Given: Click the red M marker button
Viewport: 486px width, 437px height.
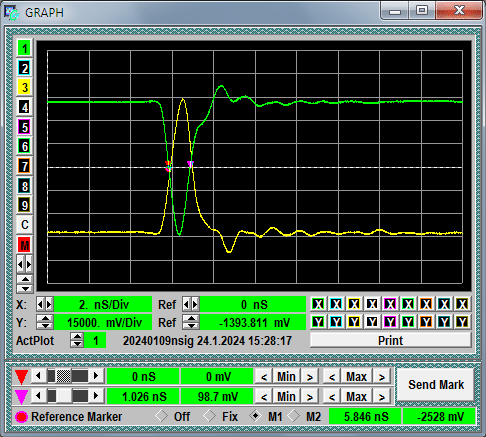Looking at the screenshot, I should [24, 245].
